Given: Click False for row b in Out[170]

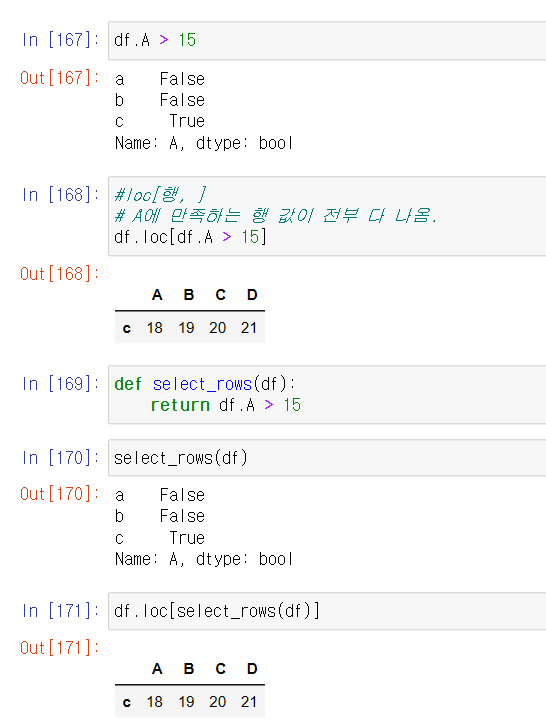Looking at the screenshot, I should 182,516.
